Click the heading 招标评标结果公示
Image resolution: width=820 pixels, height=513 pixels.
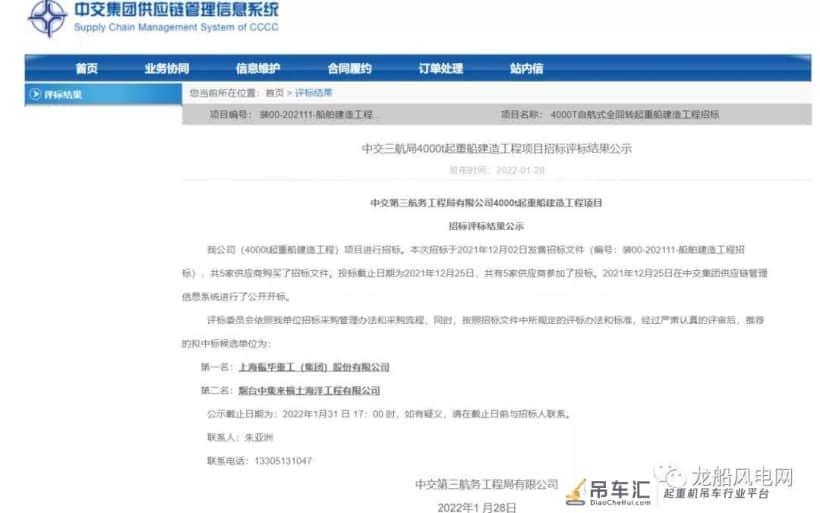pos(486,226)
